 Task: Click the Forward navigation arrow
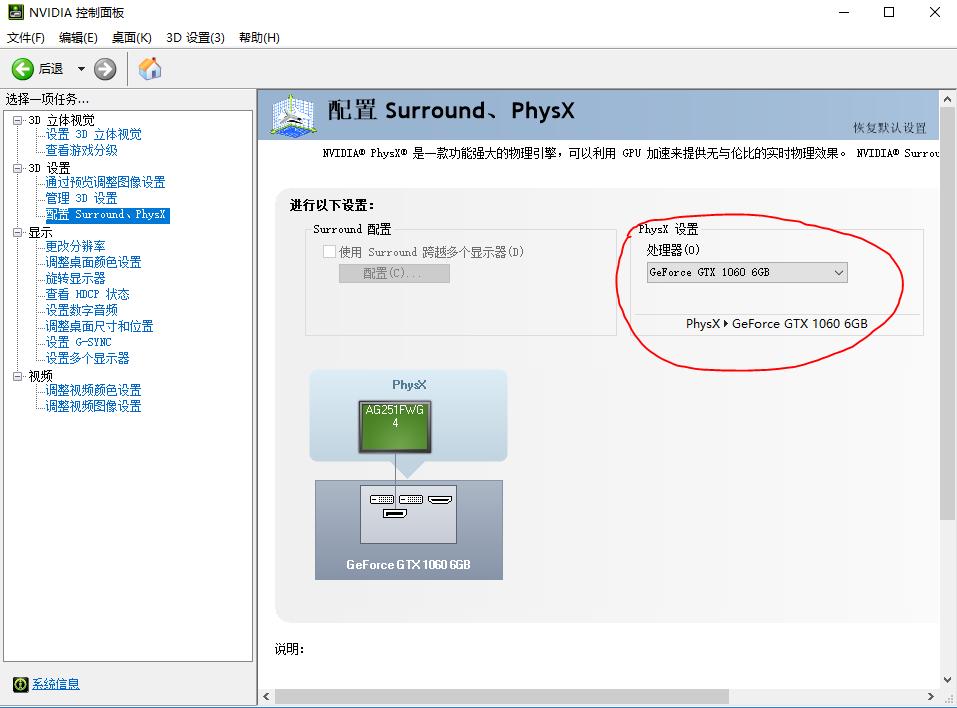point(105,68)
